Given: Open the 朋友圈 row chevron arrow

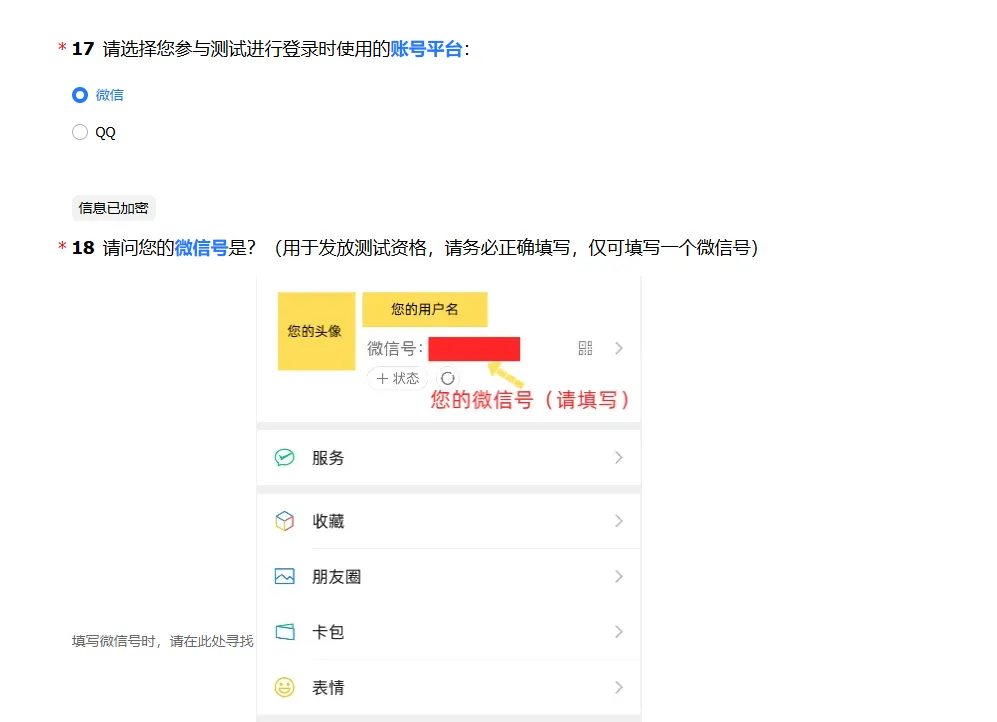Looking at the screenshot, I should point(619,577).
